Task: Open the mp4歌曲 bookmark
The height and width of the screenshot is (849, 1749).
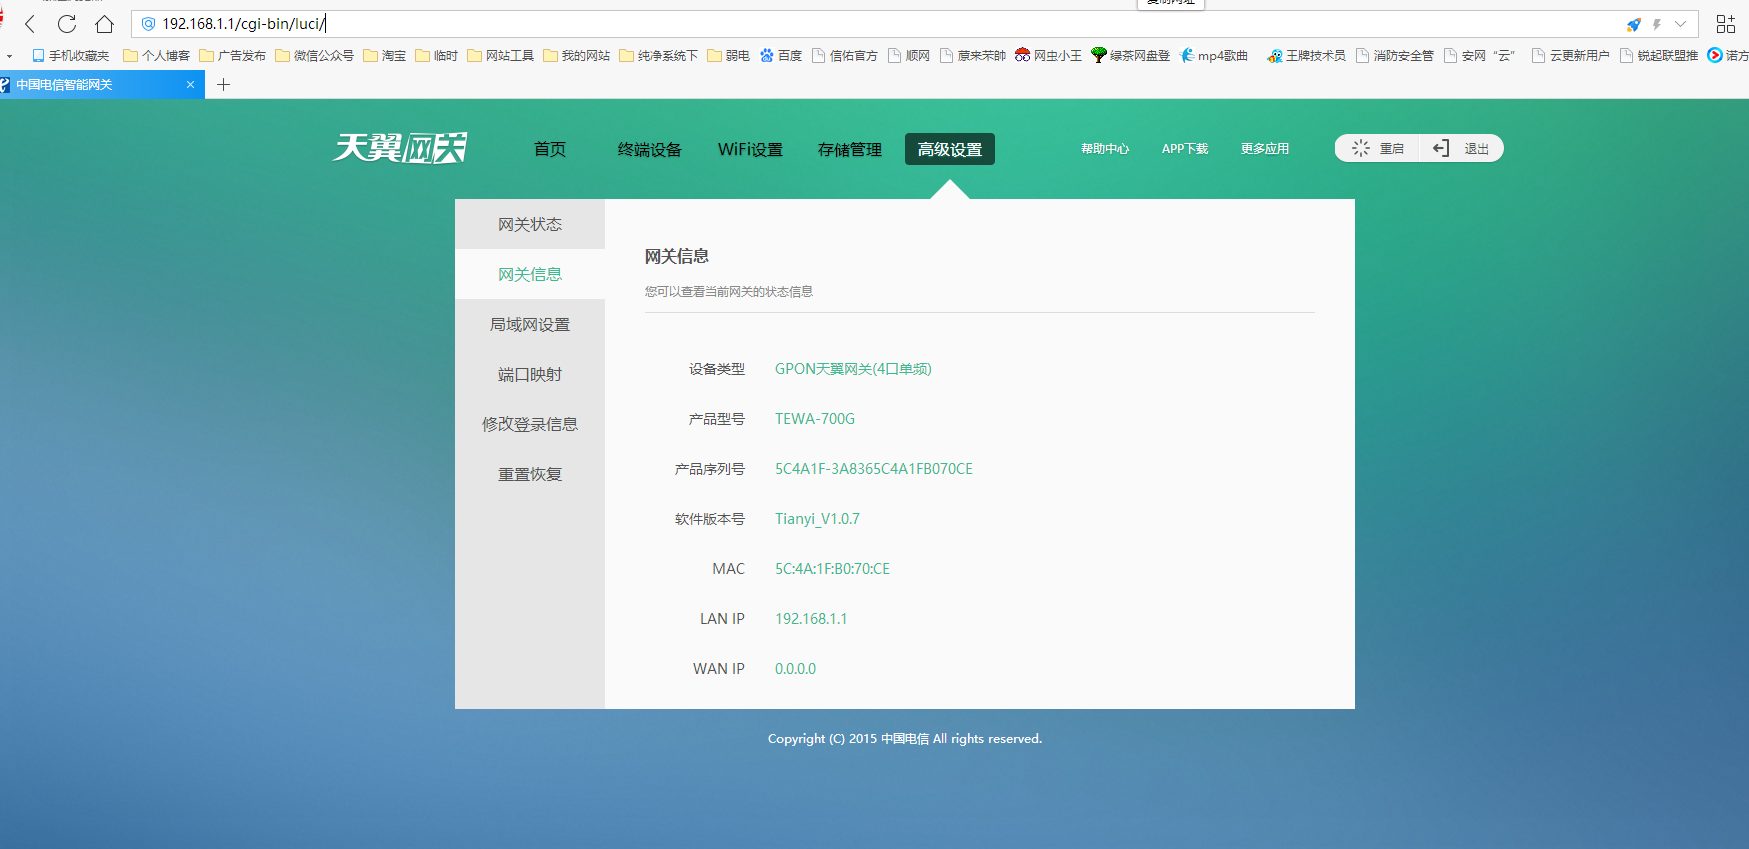Action: [x=1215, y=56]
